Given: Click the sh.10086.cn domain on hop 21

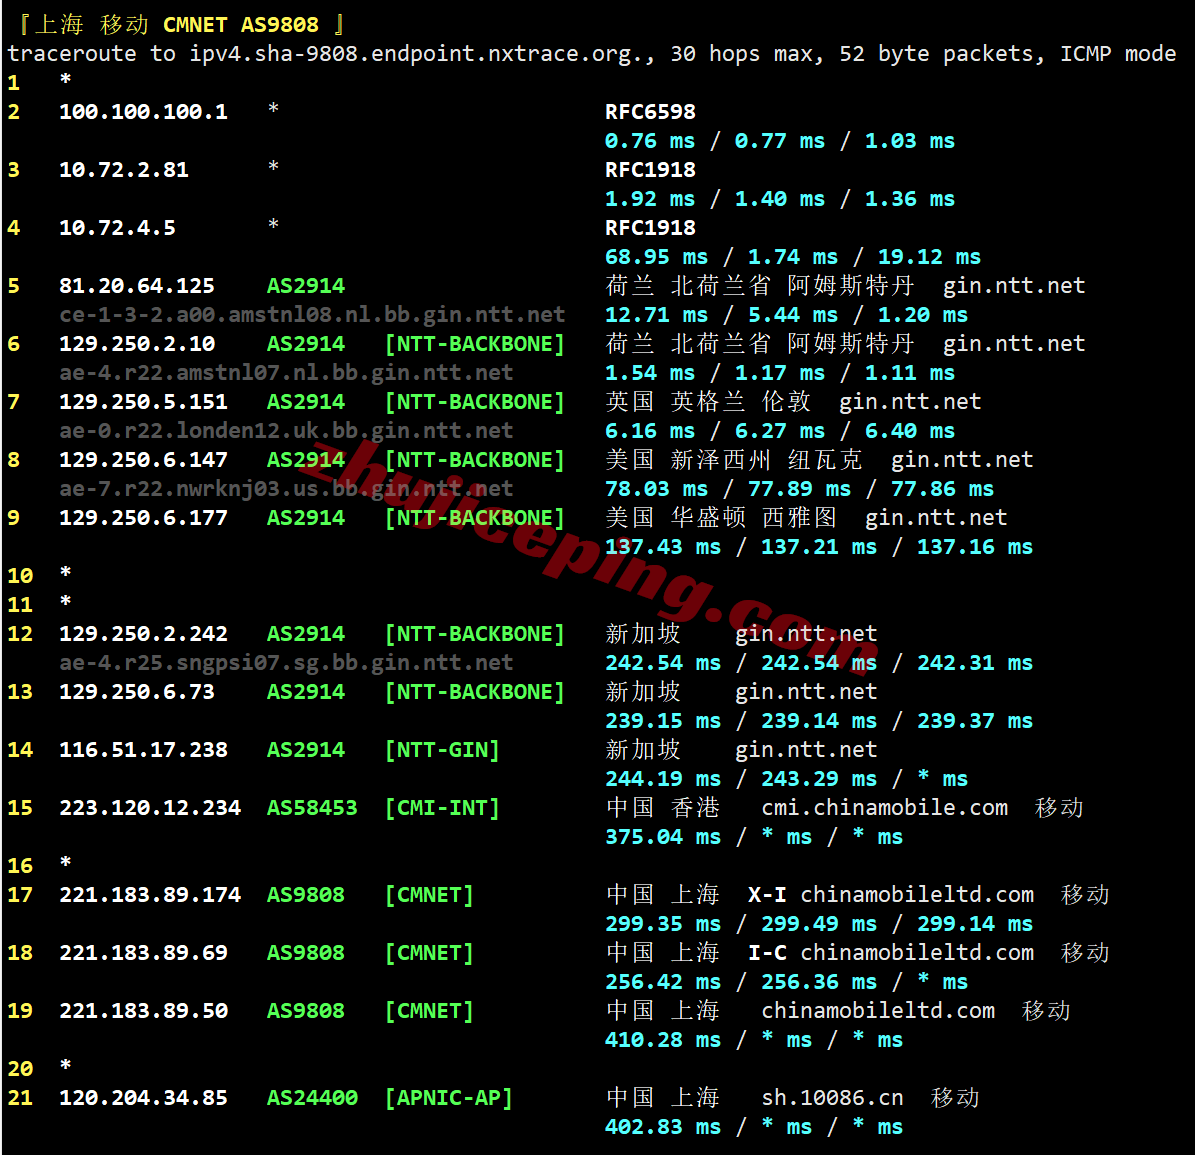Looking at the screenshot, I should point(832,1098).
